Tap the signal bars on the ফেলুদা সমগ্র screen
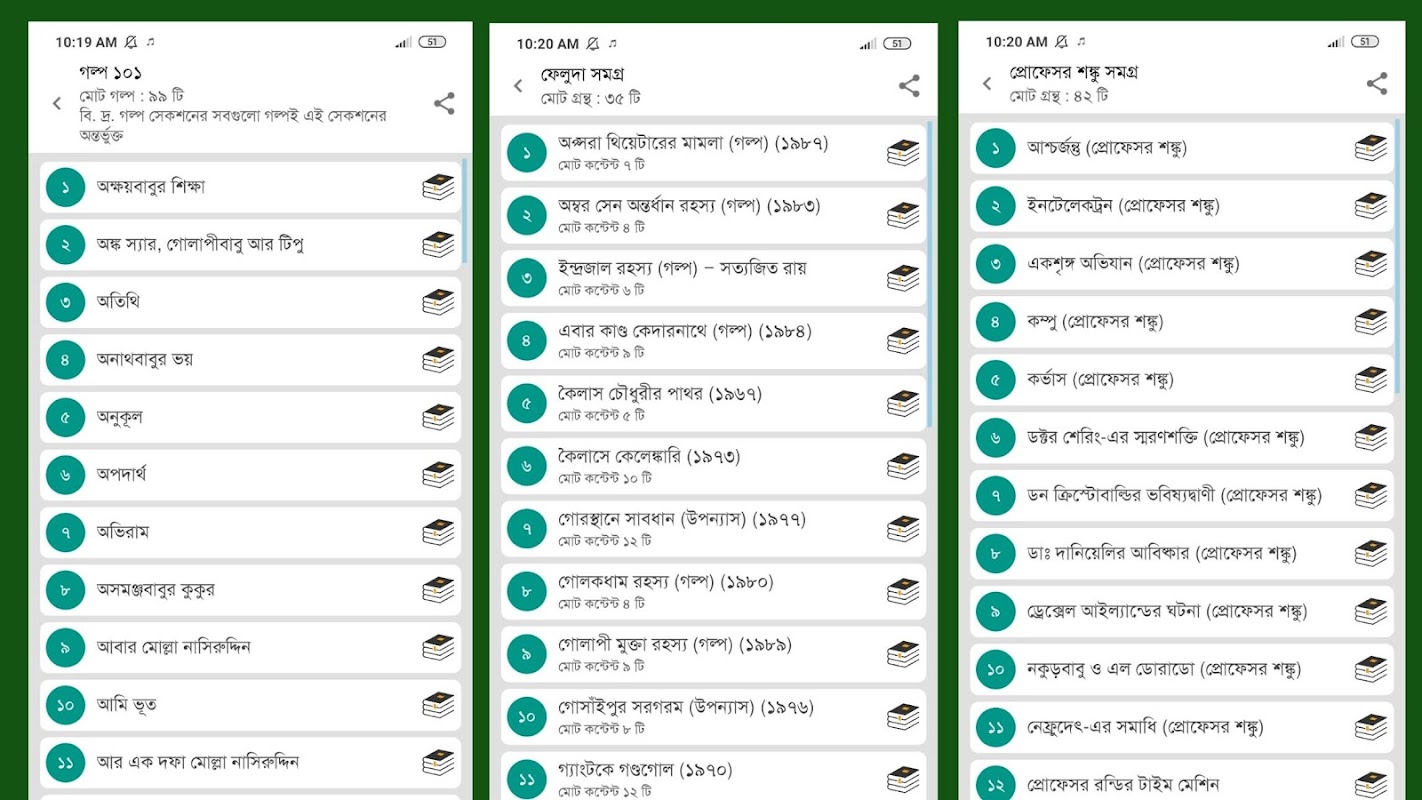Screen dimensions: 1422x800 (868, 44)
